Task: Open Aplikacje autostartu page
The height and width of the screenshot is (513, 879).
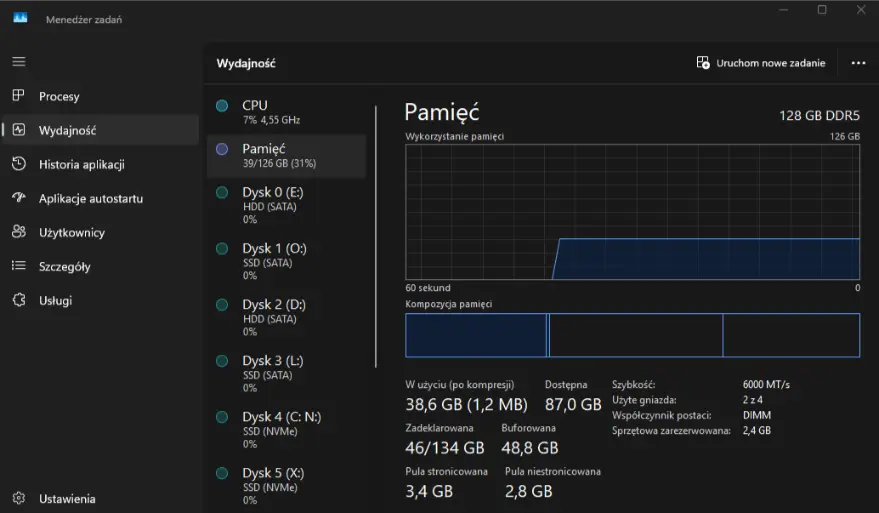Action: 101,198
